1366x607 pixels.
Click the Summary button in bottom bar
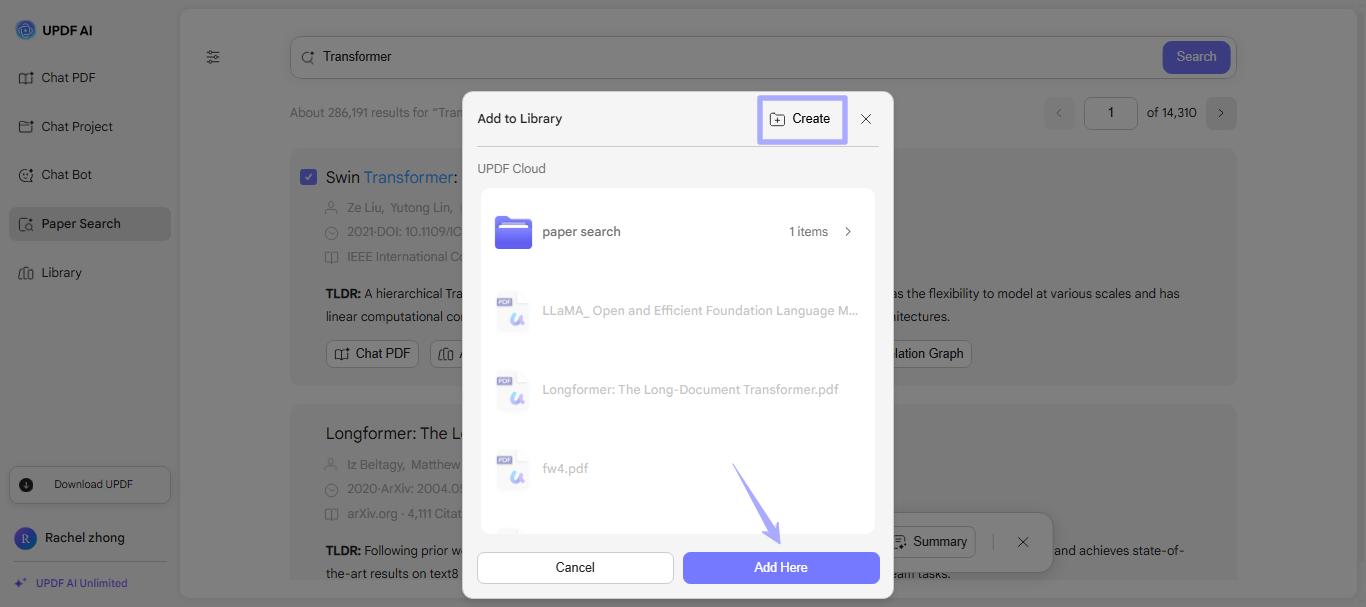[931, 542]
